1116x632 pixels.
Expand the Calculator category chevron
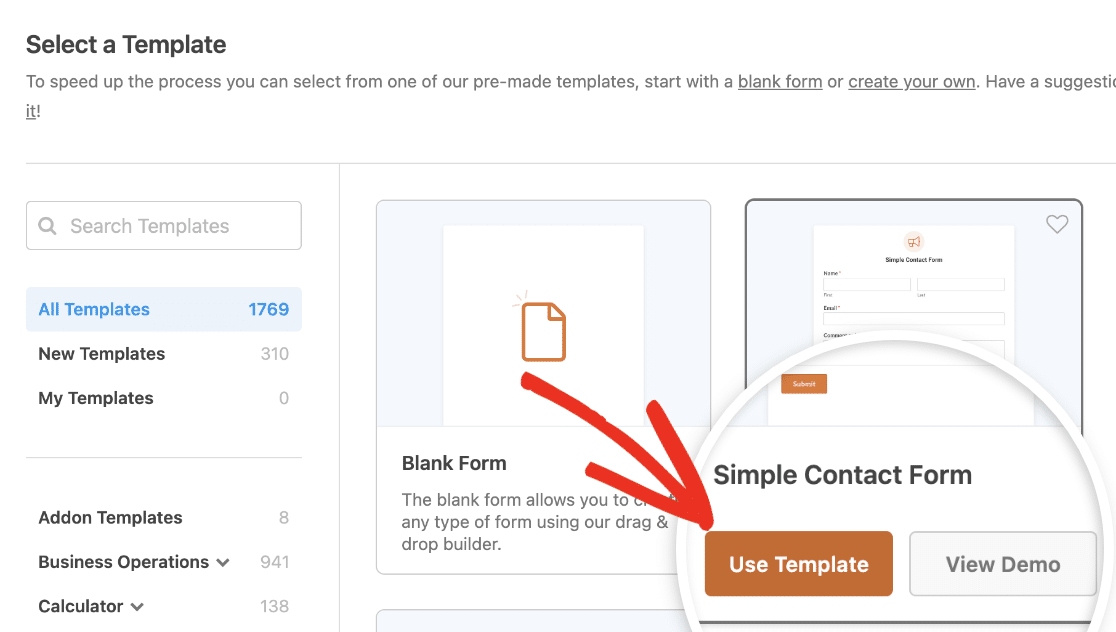click(x=137, y=607)
